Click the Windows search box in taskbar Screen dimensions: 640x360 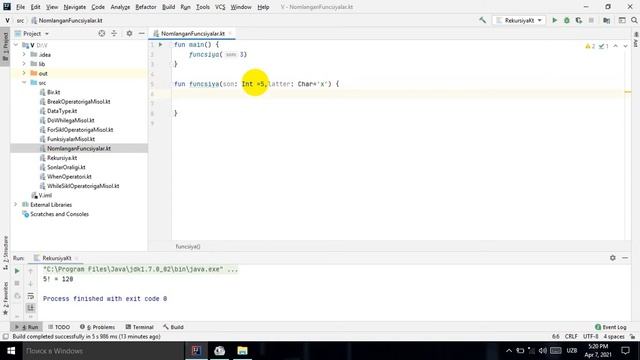tap(102, 351)
